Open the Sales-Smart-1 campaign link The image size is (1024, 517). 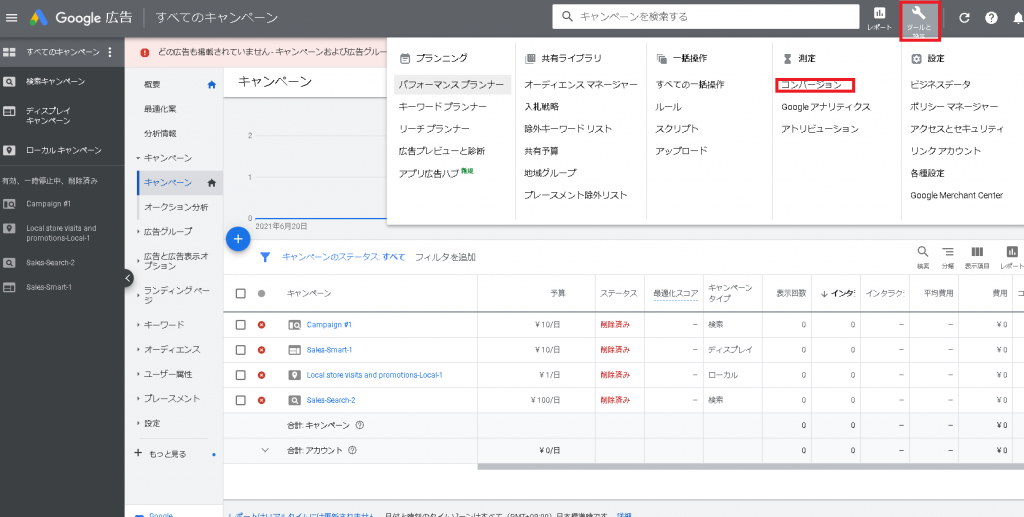329,350
